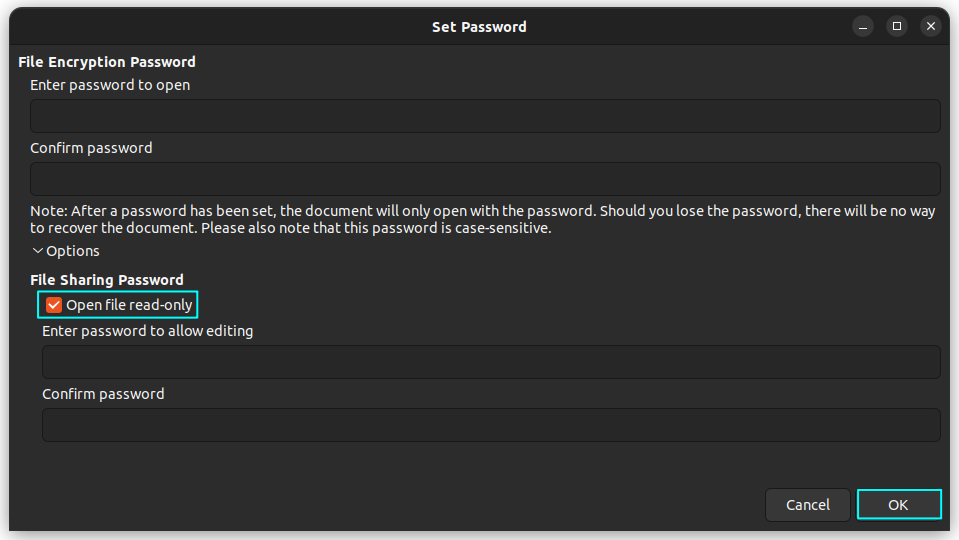Image resolution: width=959 pixels, height=540 pixels.
Task: Collapse the Options section chevron
Action: tap(38, 251)
